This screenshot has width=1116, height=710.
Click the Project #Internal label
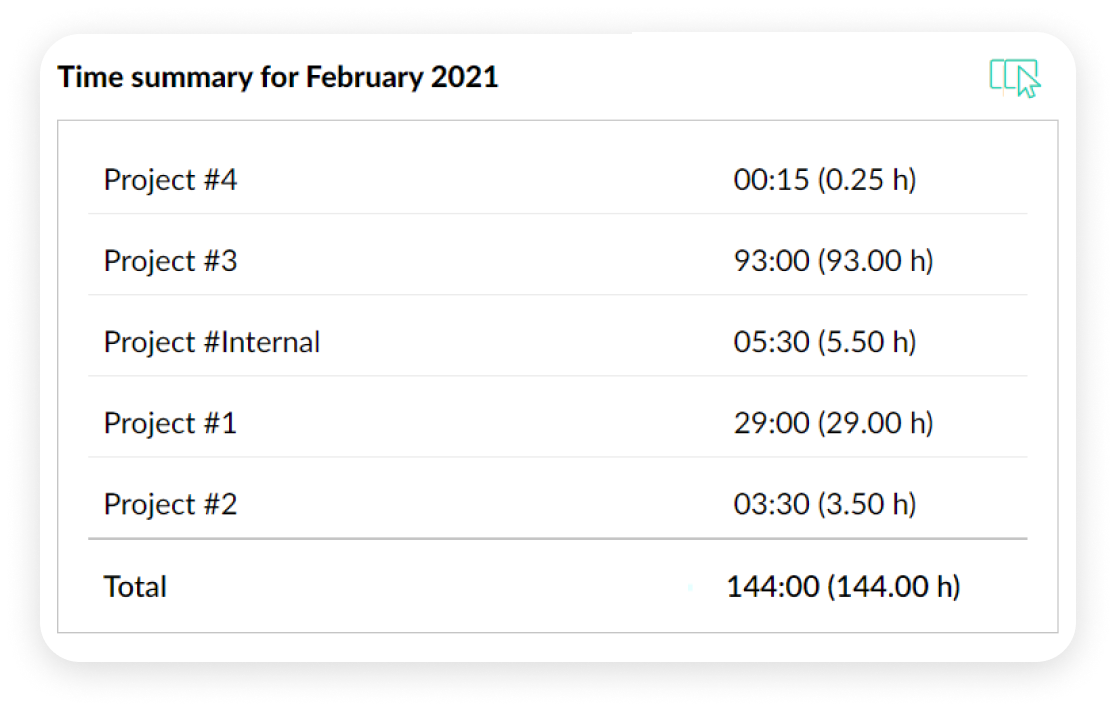coord(212,343)
